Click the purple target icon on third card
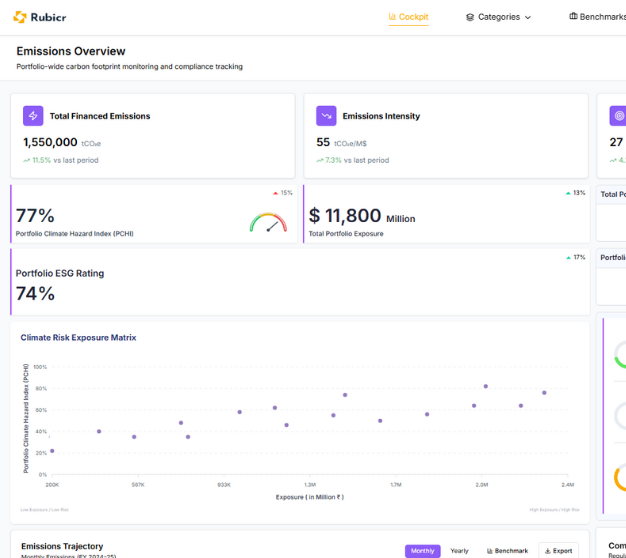Image resolution: width=626 pixels, height=558 pixels. (x=618, y=116)
